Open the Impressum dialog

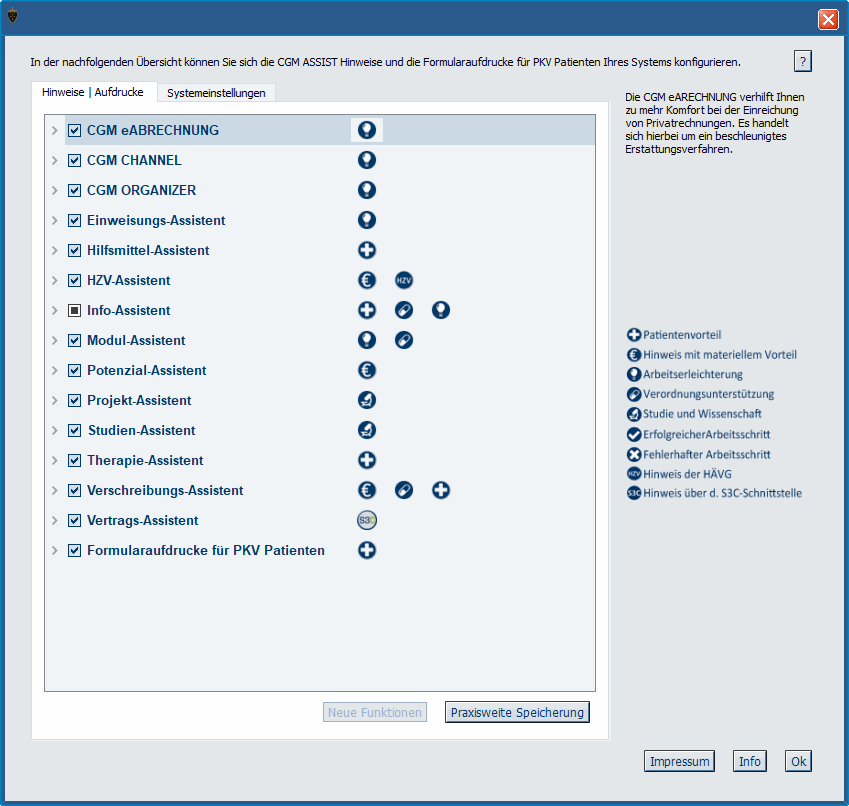coord(680,761)
